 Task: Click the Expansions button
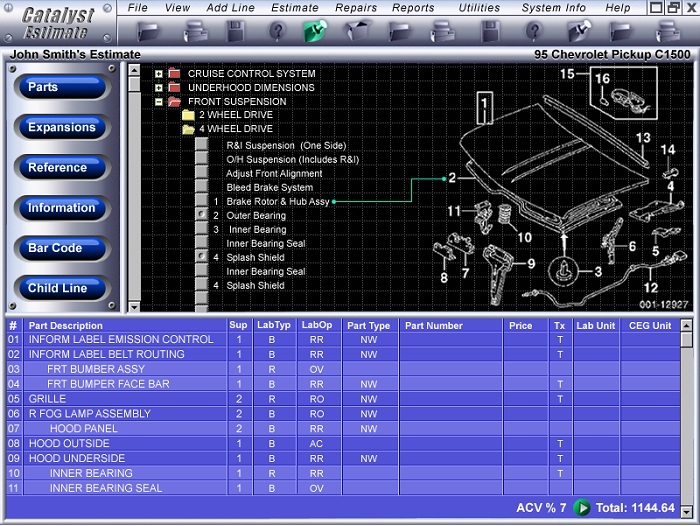62,127
